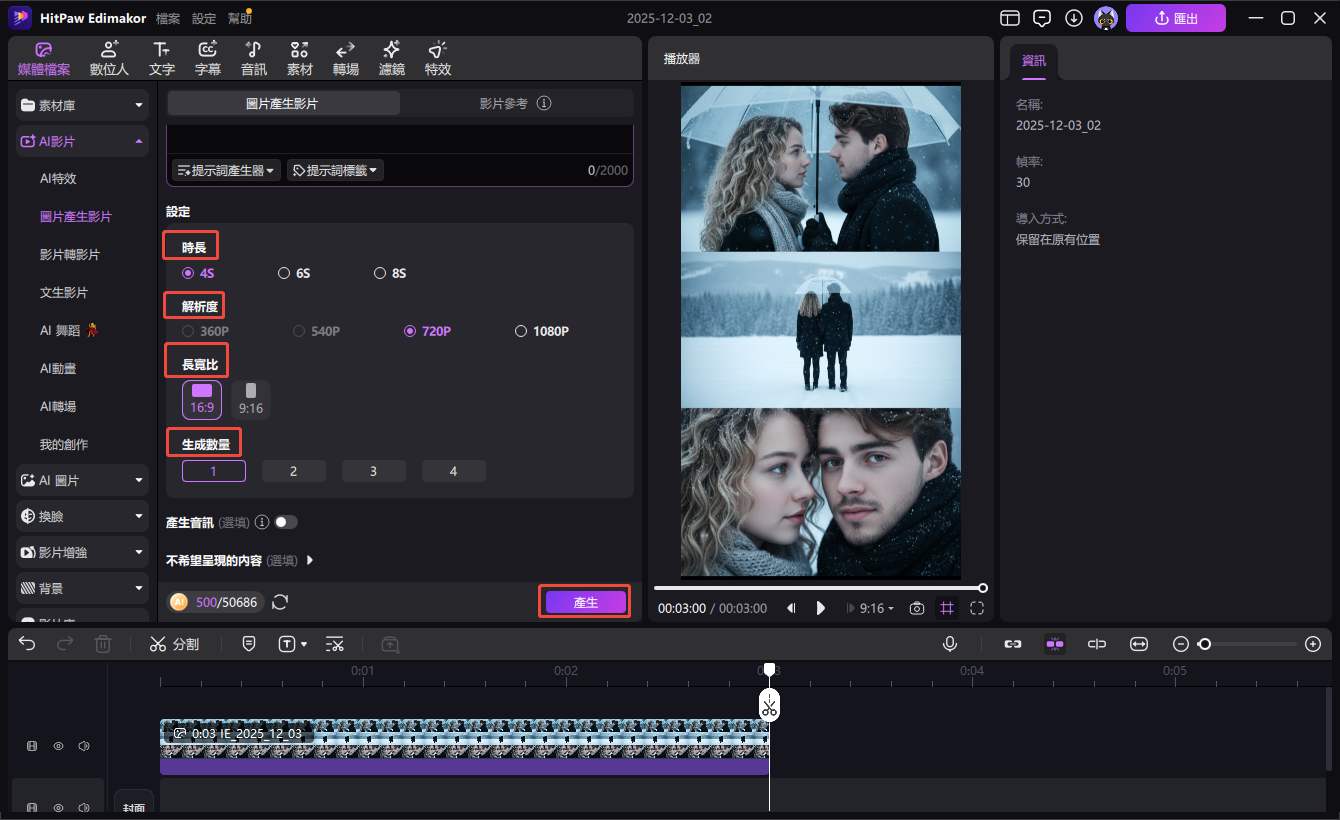Click the undo arrow in the timeline toolbar
This screenshot has width=1340, height=820.
click(x=27, y=644)
